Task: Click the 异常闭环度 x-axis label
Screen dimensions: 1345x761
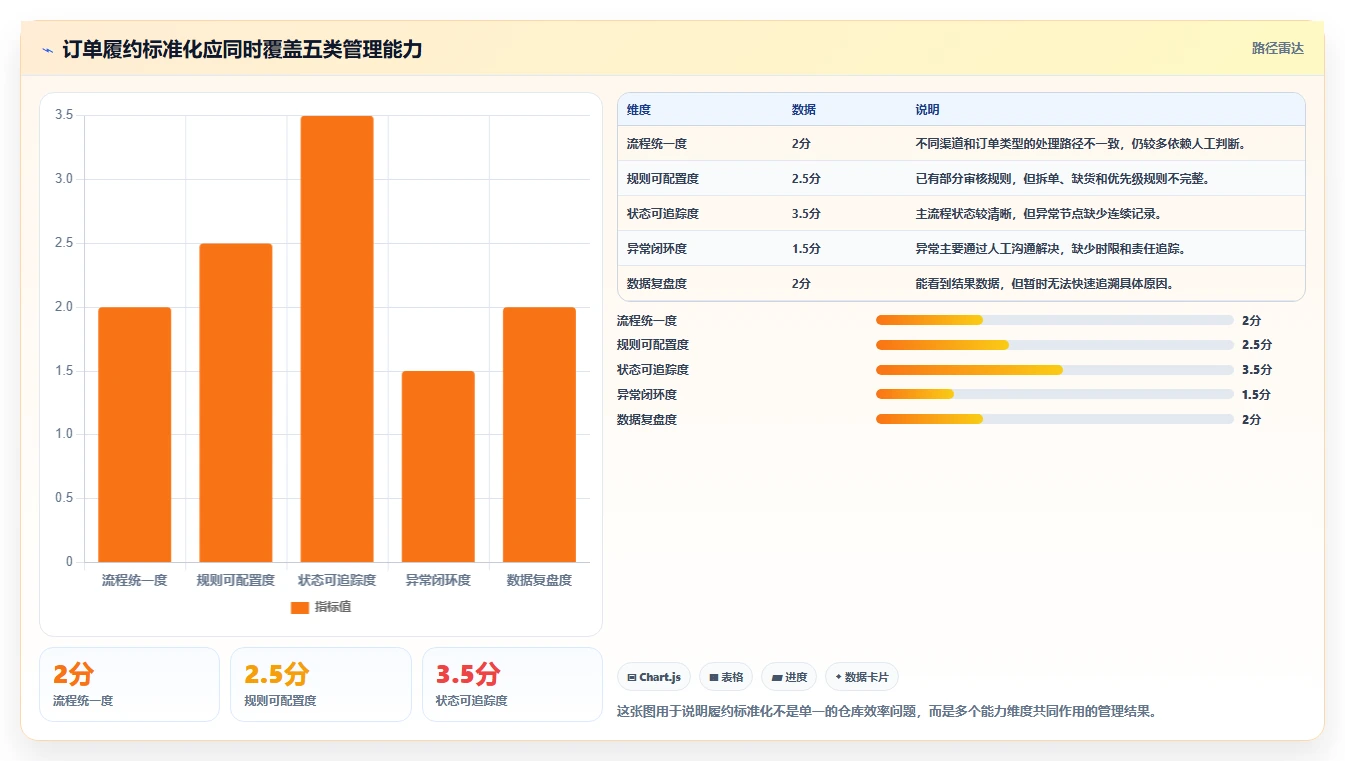Action: [x=438, y=580]
